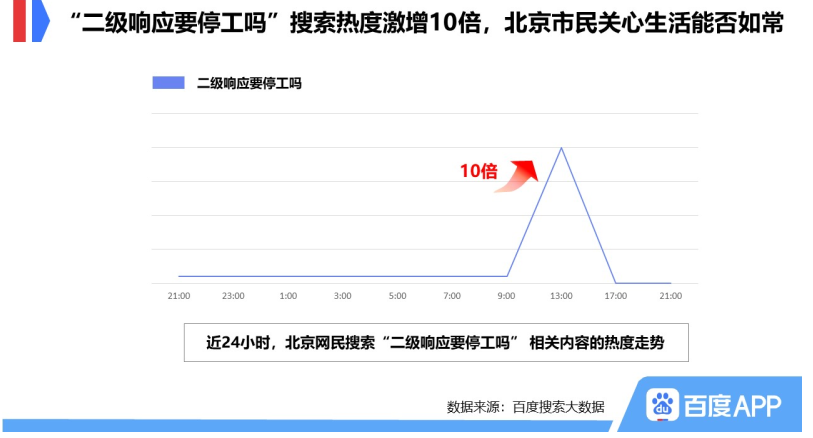Click the Baidu paw logo icon
Viewport: 813px width, 438px height.
coord(662,404)
